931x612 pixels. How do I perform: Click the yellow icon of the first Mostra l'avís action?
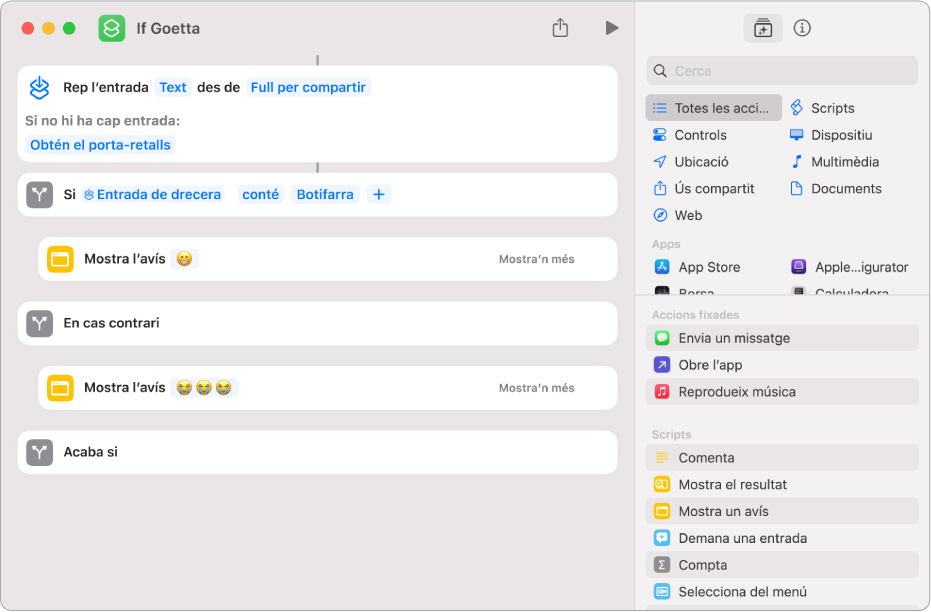(60, 259)
